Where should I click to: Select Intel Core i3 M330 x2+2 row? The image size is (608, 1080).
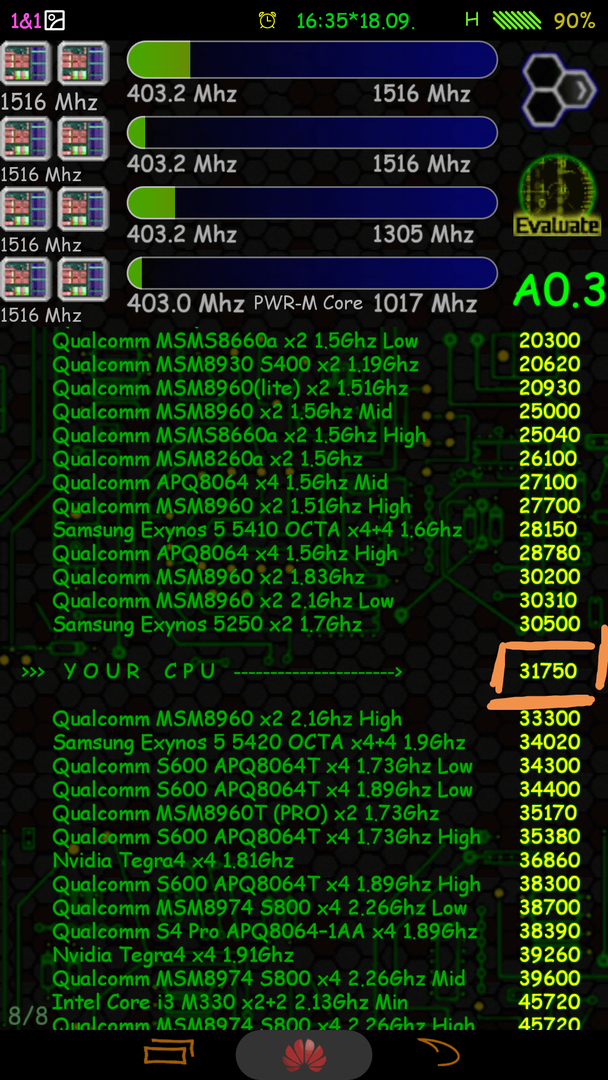click(x=317, y=1001)
